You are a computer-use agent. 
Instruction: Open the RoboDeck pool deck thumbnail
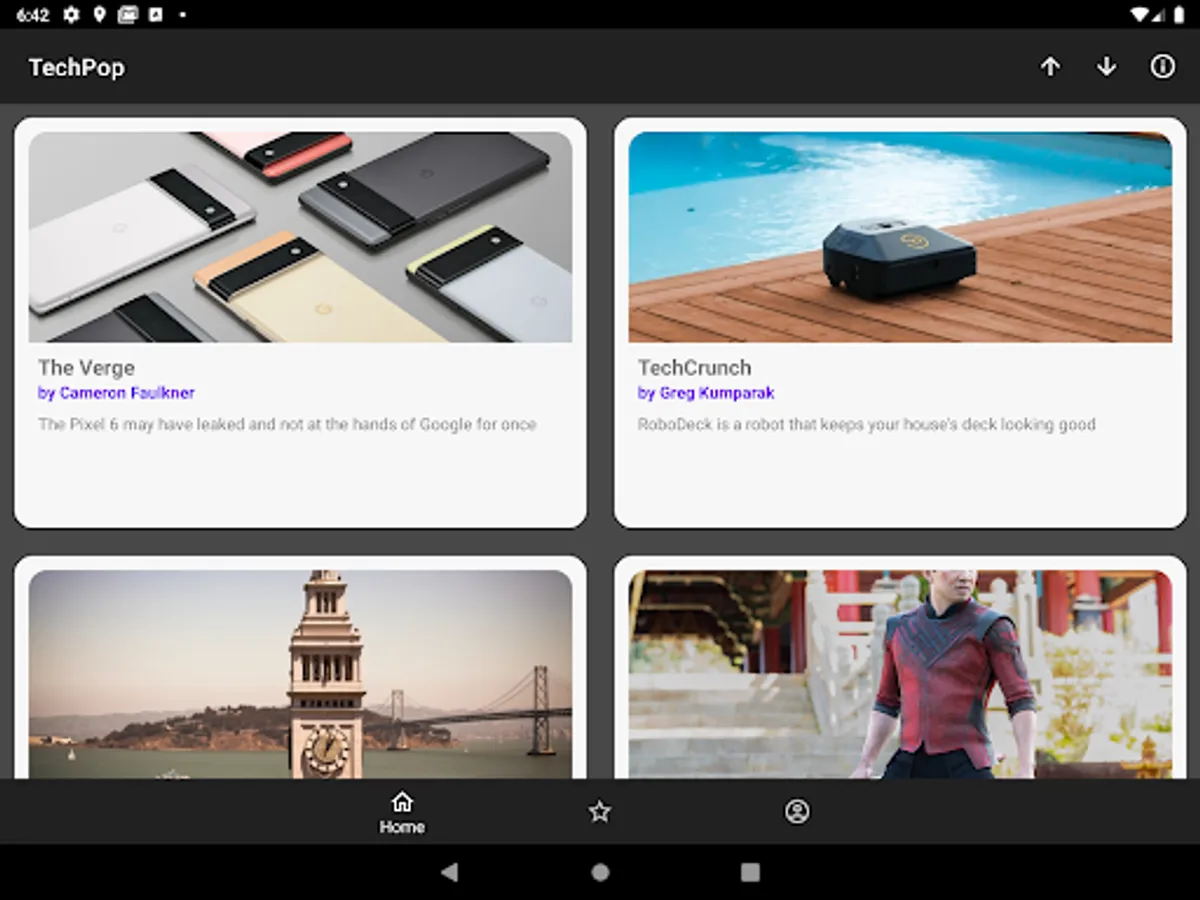pos(900,237)
